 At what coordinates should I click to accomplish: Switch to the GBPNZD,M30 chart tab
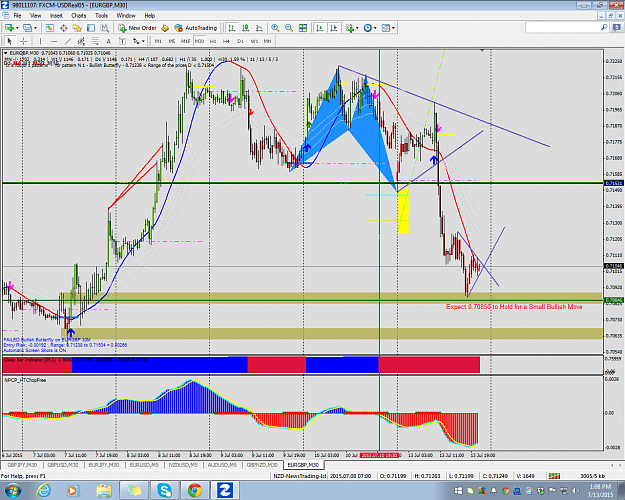pyautogui.click(x=262, y=465)
